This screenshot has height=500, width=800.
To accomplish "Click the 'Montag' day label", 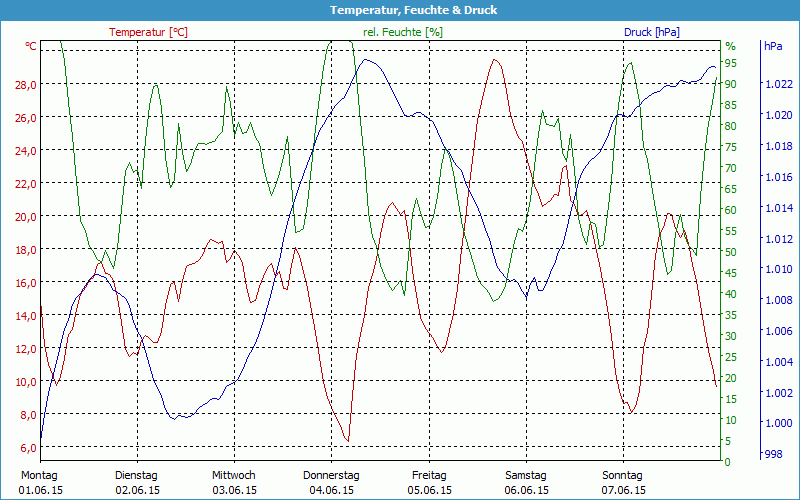I will pyautogui.click(x=39, y=476).
